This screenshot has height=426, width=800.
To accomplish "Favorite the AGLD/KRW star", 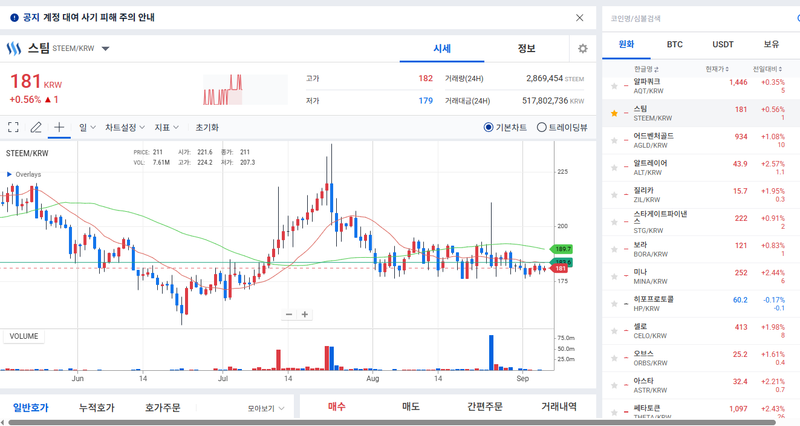I will 614,140.
